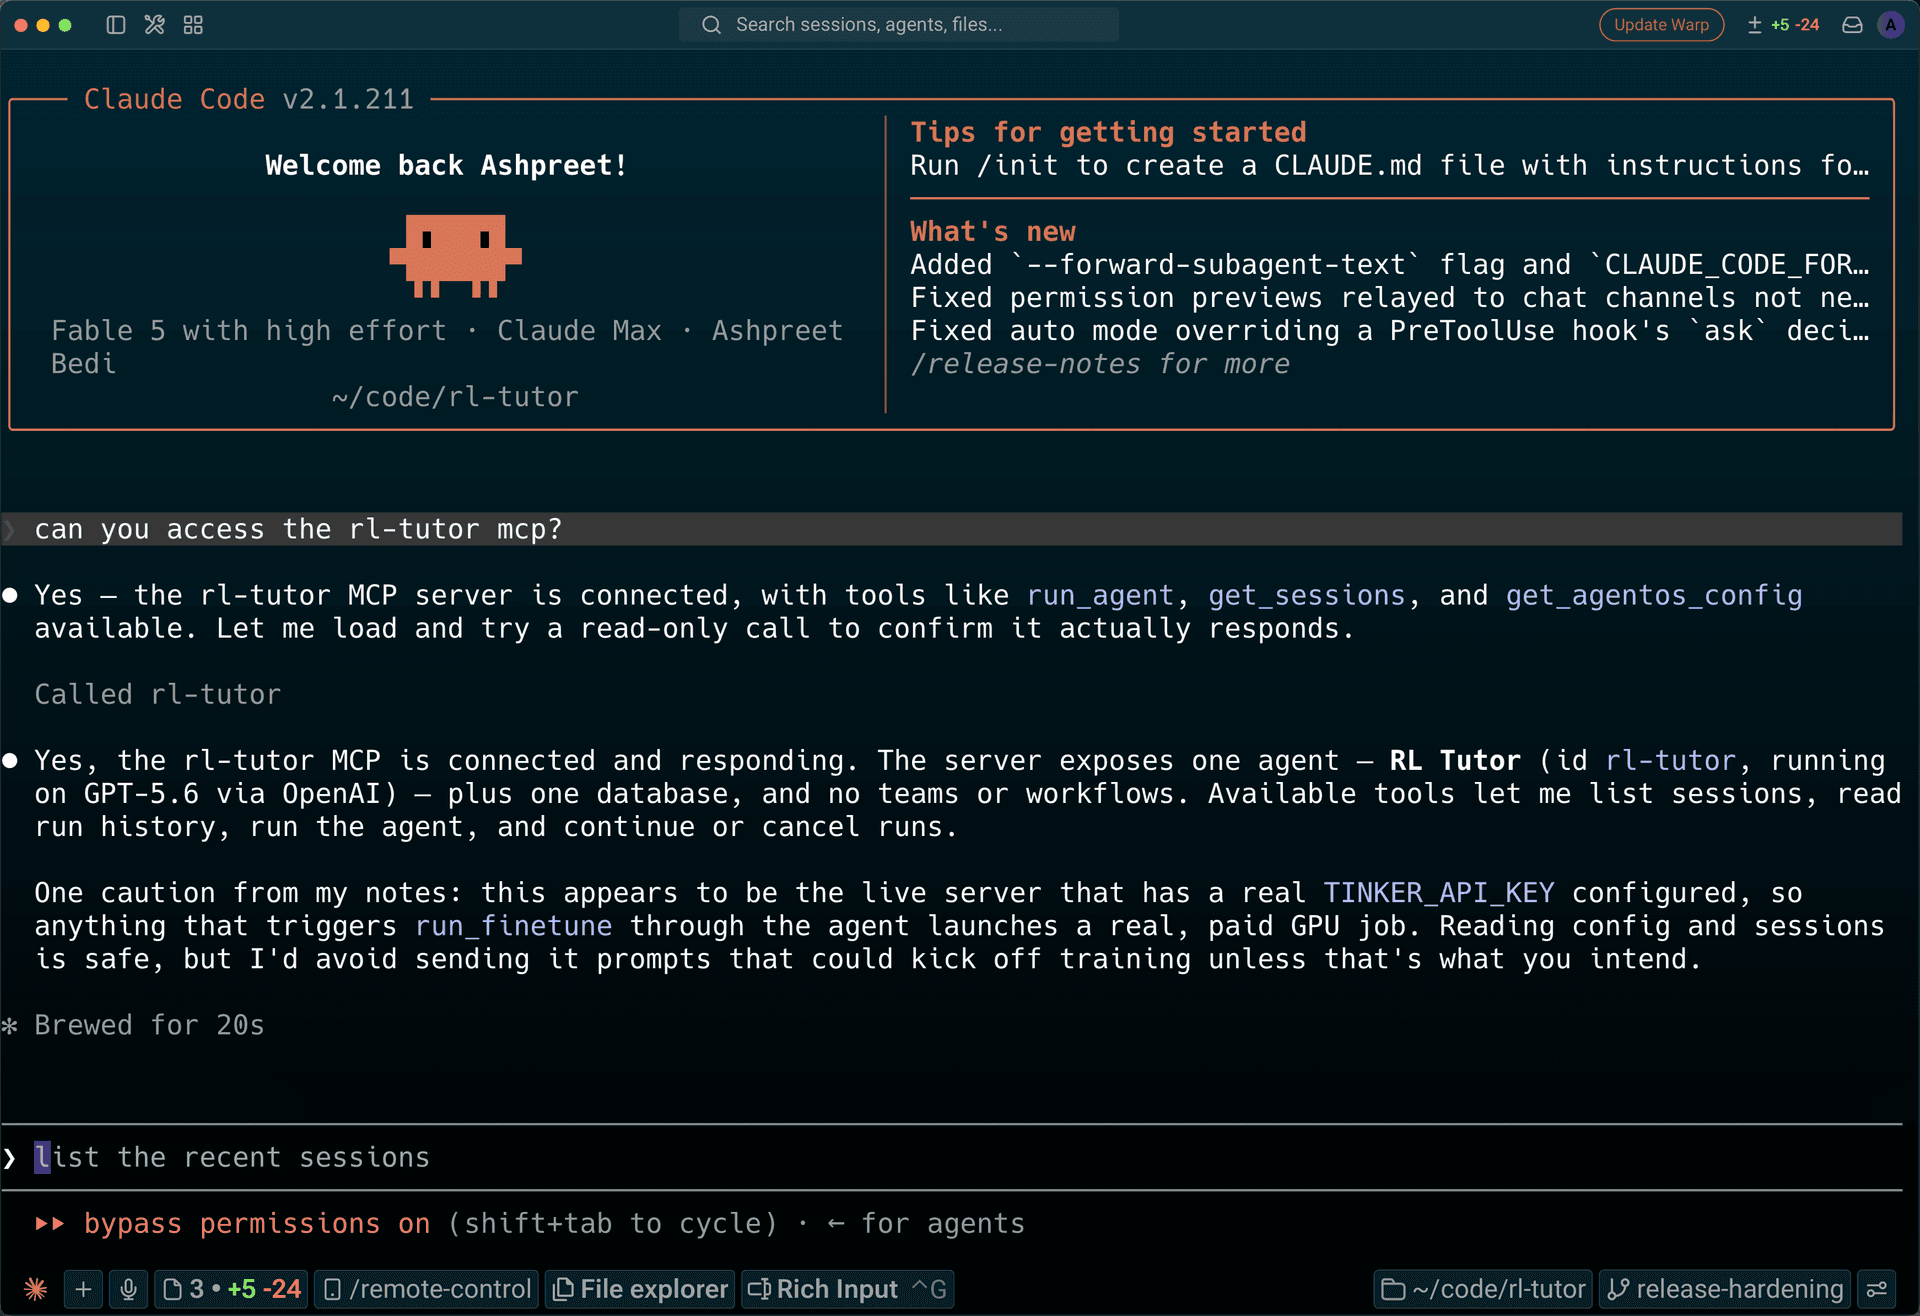1920x1316 pixels.
Task: Click the TINKER_API_KEY text
Action: point(1439,892)
